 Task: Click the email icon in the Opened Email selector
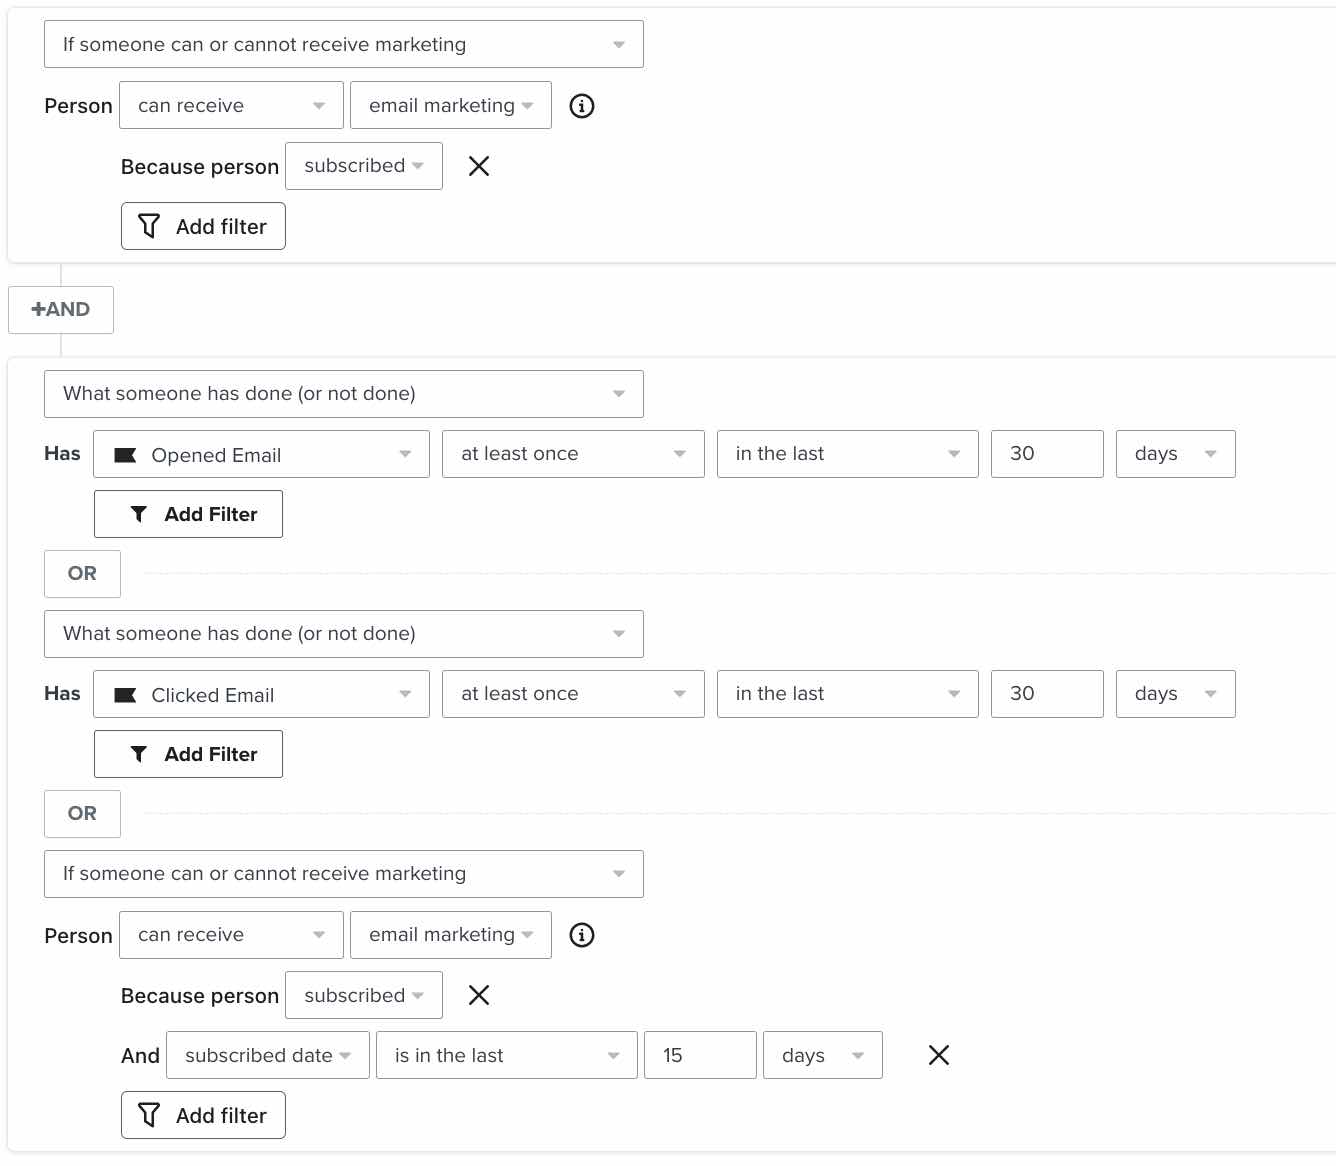(x=125, y=454)
